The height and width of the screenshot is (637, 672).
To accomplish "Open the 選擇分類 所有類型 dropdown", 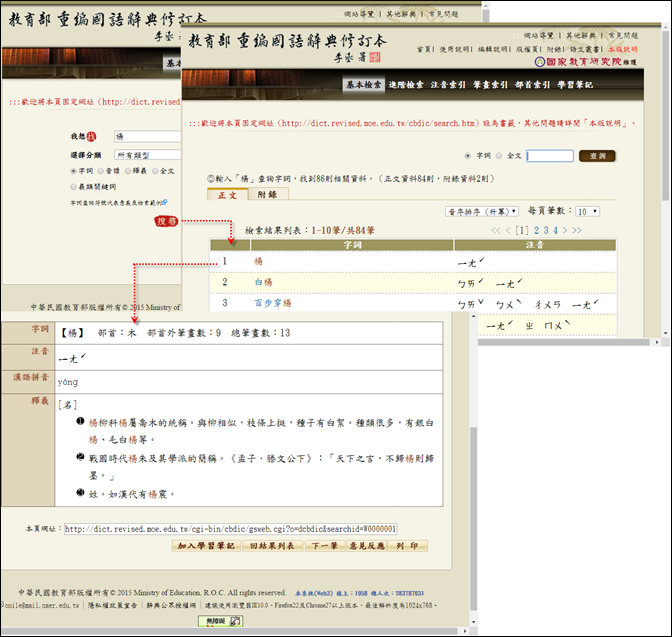I will 147,155.
